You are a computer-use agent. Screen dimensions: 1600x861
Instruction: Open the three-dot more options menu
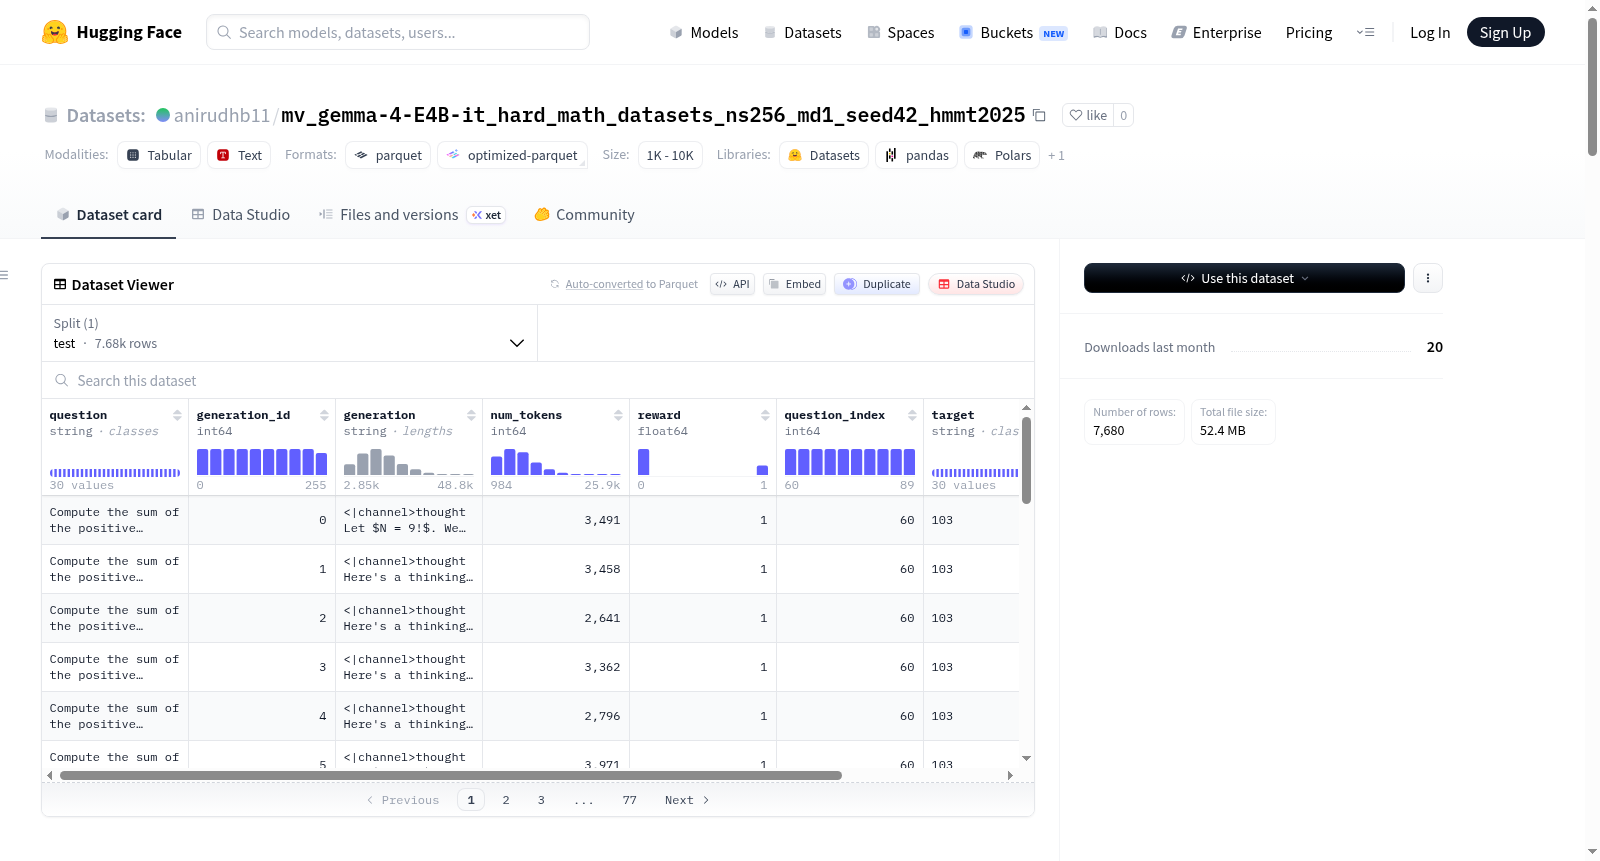[x=1428, y=278]
